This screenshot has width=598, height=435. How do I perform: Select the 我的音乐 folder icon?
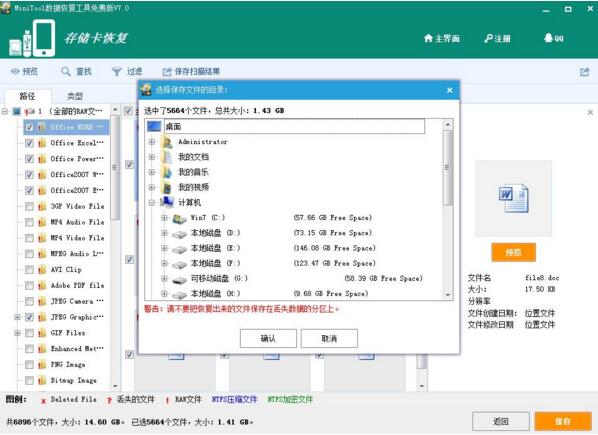pyautogui.click(x=167, y=172)
